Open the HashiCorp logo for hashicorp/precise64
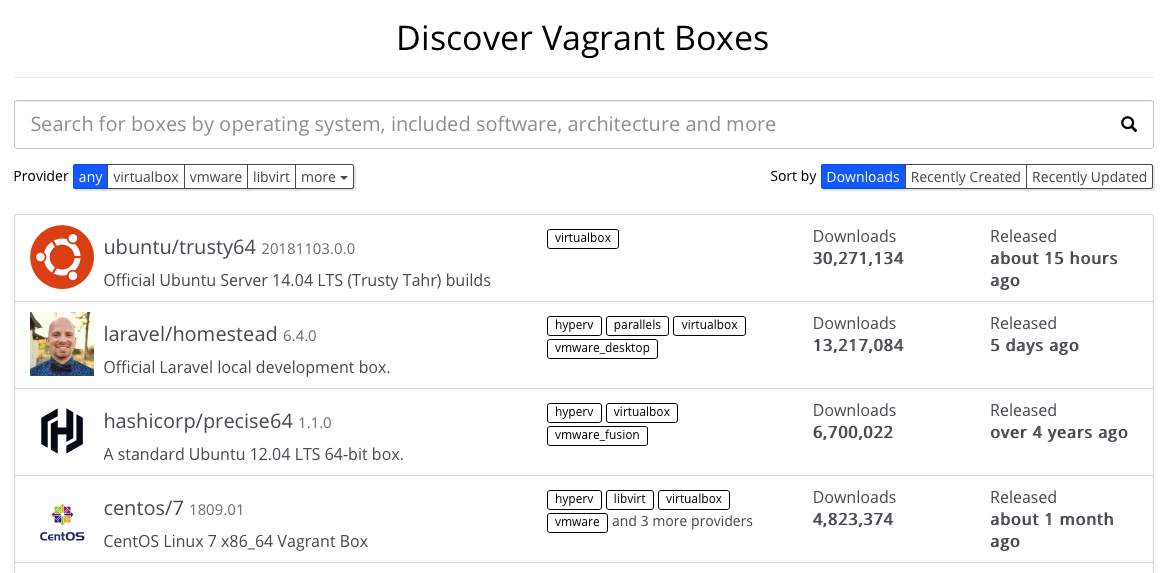 coord(62,431)
